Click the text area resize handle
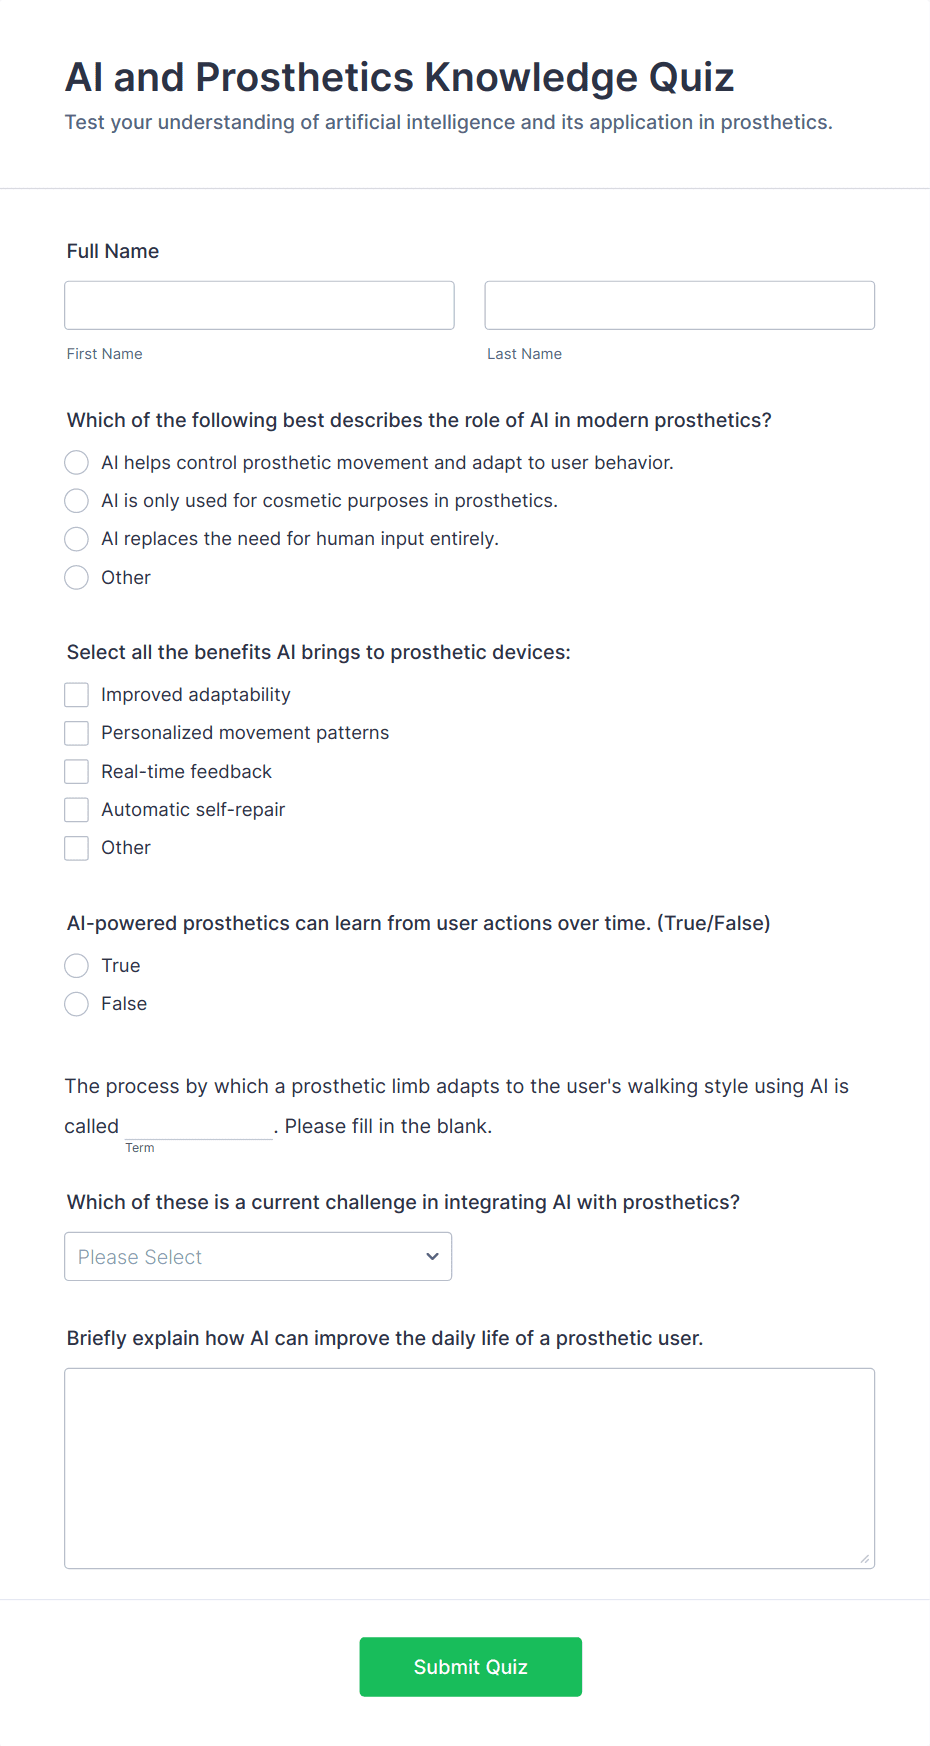The width and height of the screenshot is (930, 1746). [865, 1559]
